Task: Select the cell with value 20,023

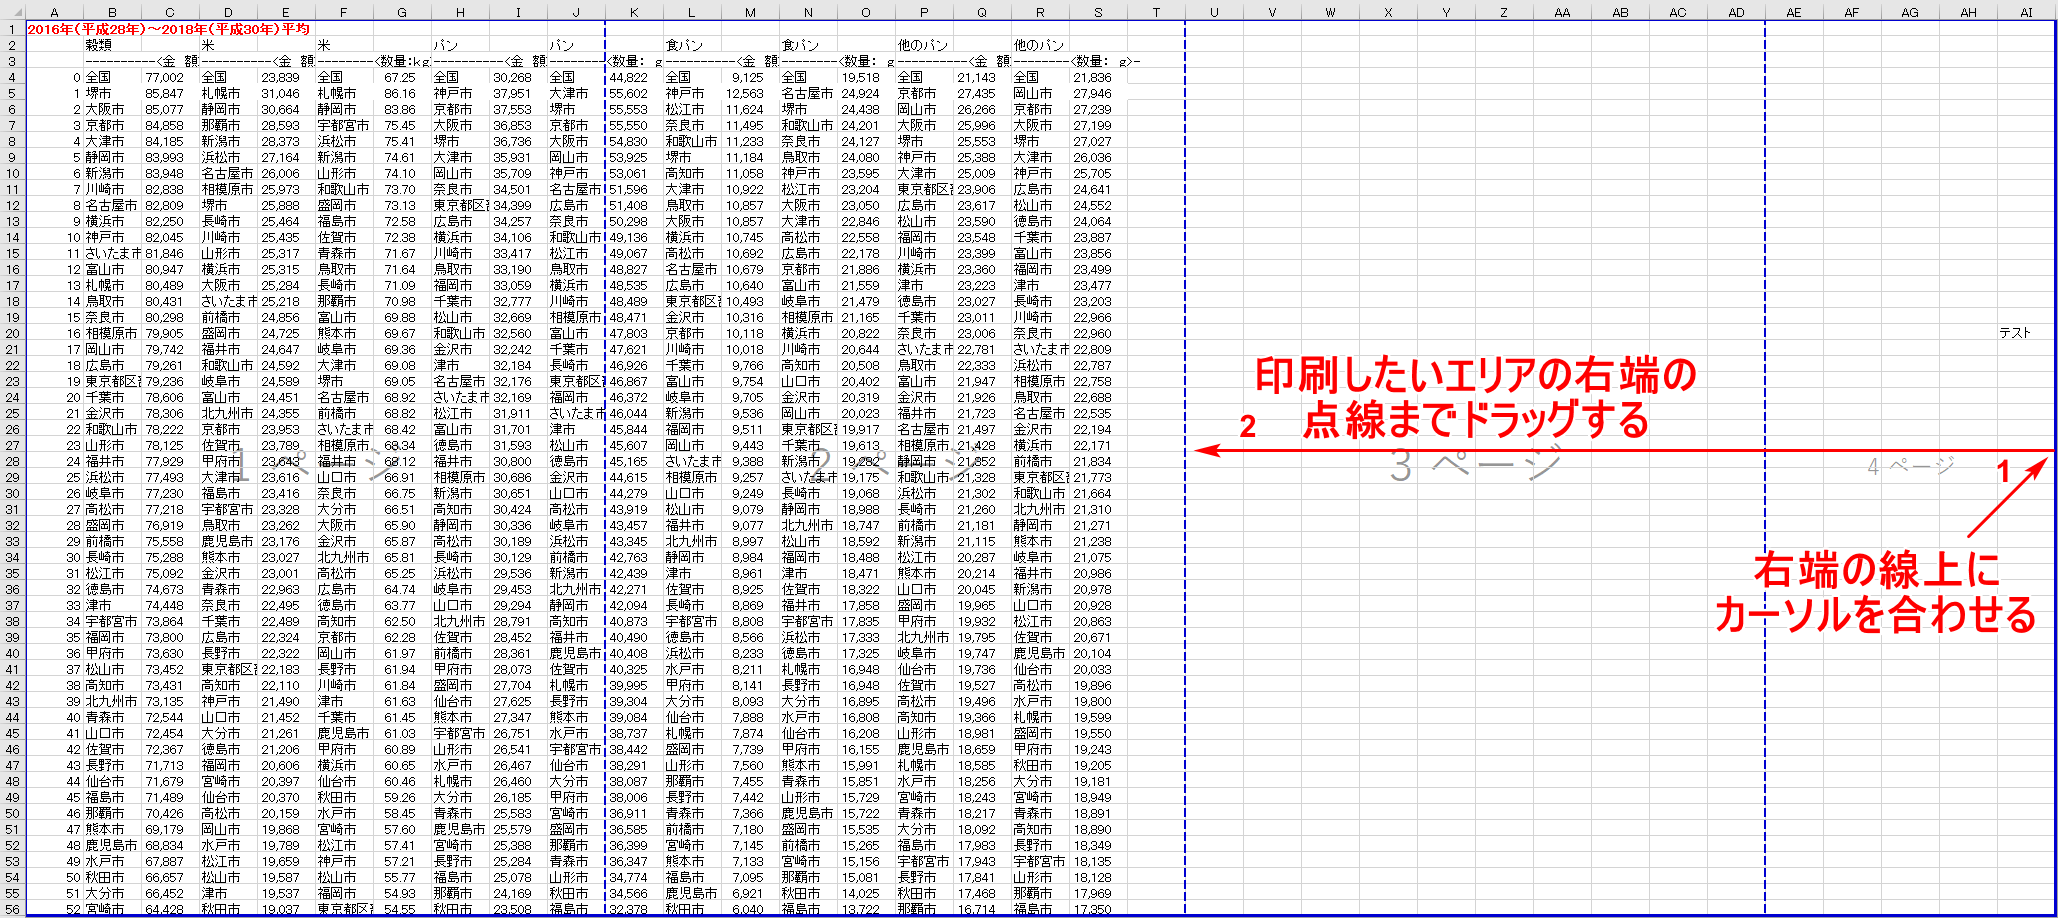Action: (866, 413)
